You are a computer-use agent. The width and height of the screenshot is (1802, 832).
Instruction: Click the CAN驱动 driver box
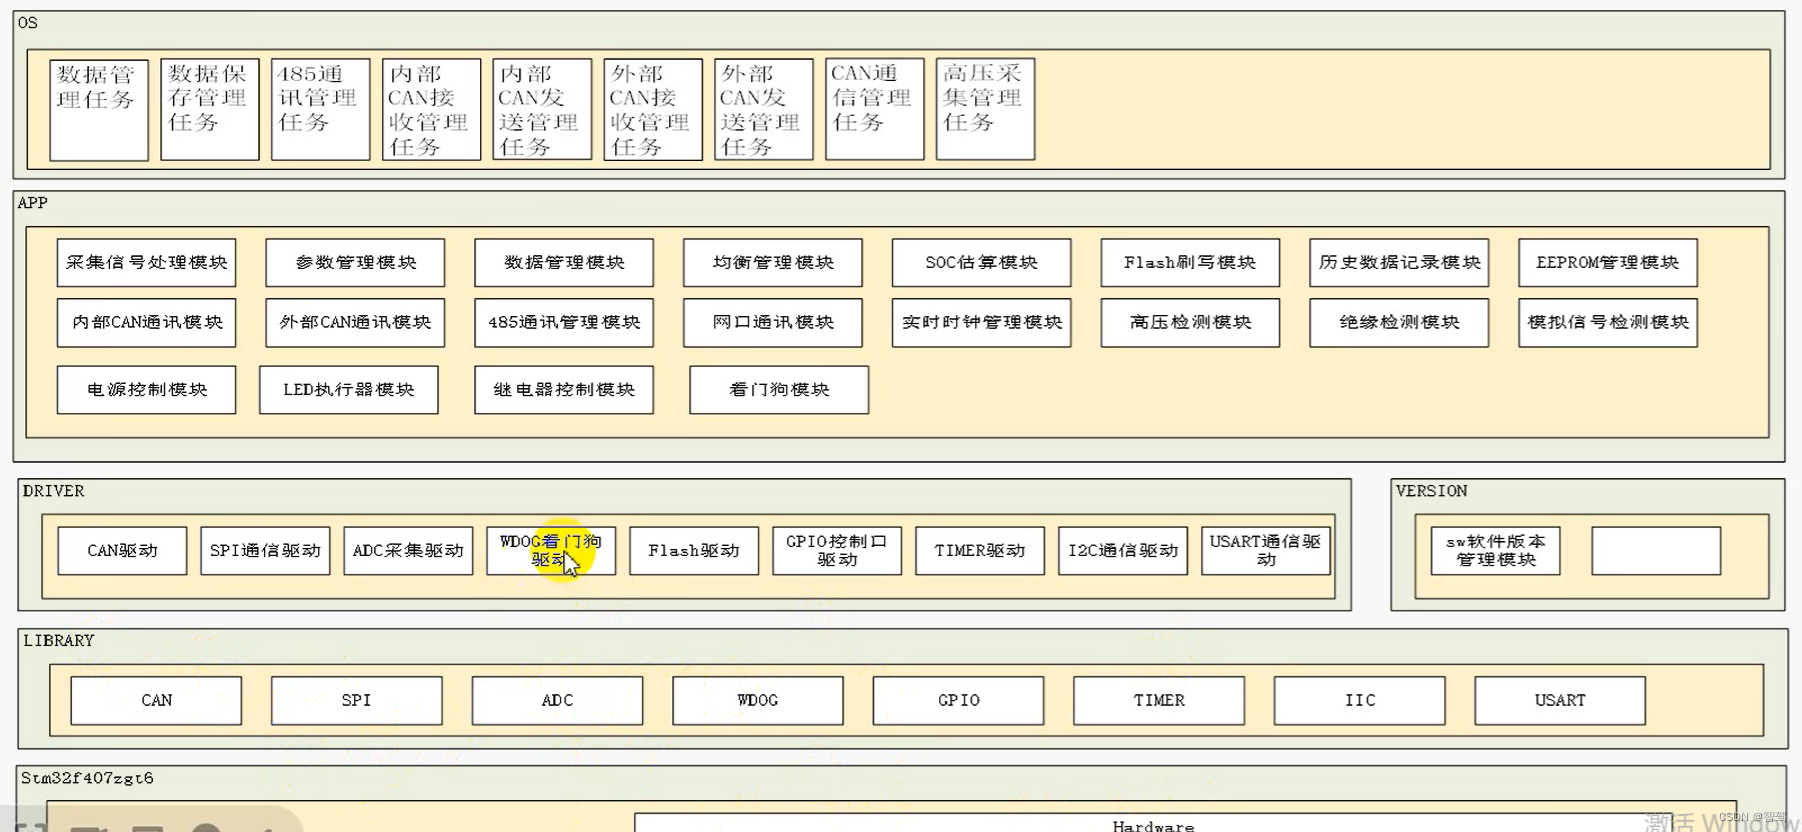point(122,551)
